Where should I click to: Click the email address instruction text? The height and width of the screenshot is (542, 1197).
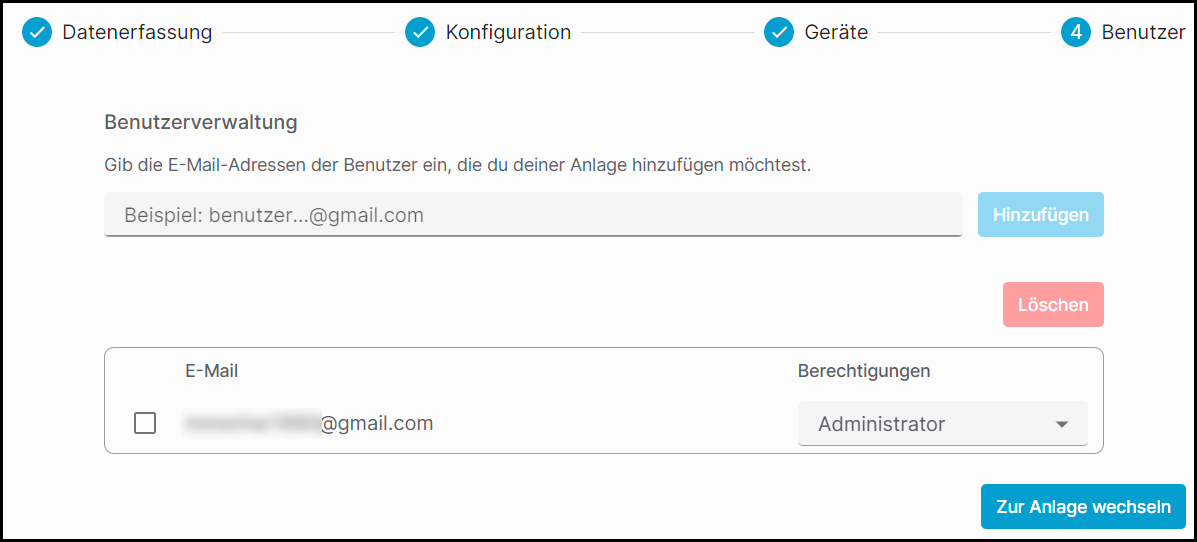457,166
